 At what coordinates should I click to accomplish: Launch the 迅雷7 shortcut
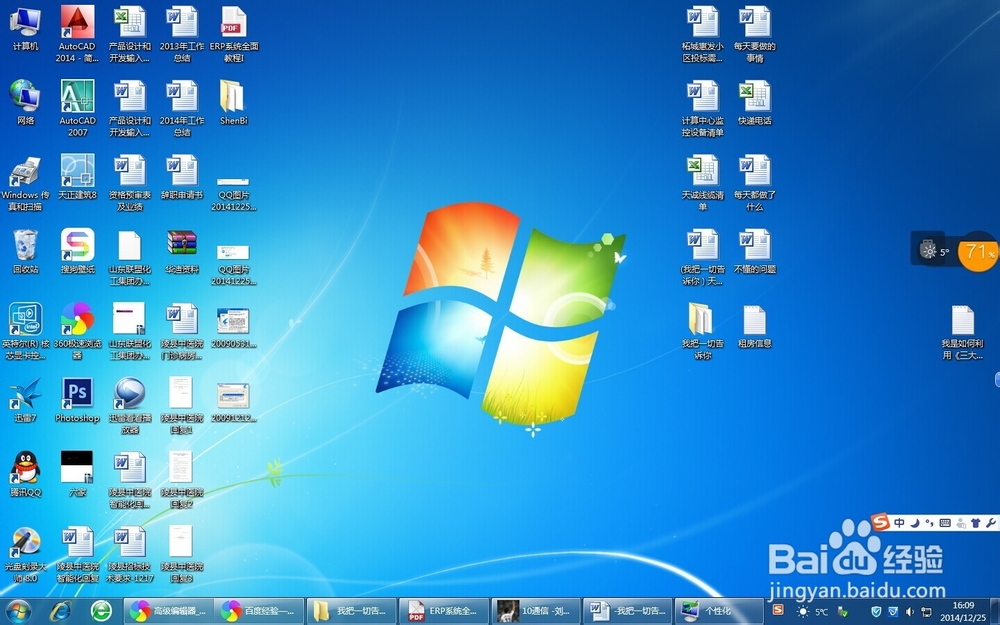tap(26, 400)
